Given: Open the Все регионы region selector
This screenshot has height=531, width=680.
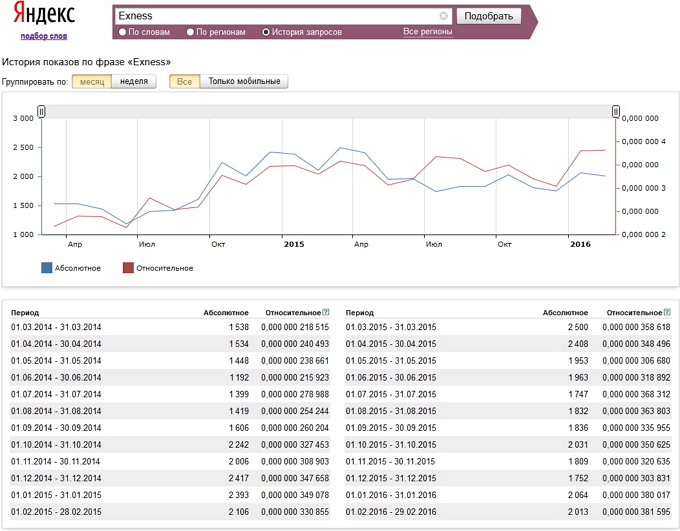Looking at the screenshot, I should pos(428,32).
